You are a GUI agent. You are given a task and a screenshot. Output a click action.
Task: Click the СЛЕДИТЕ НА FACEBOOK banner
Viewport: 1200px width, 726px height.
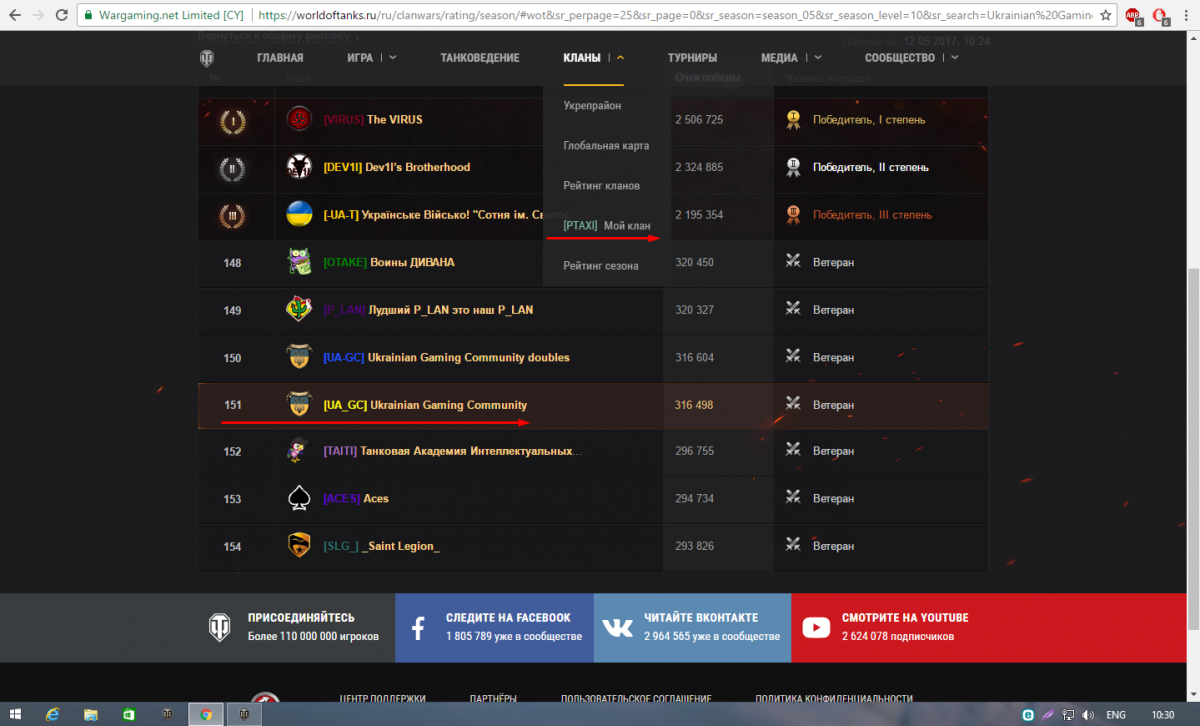point(494,627)
